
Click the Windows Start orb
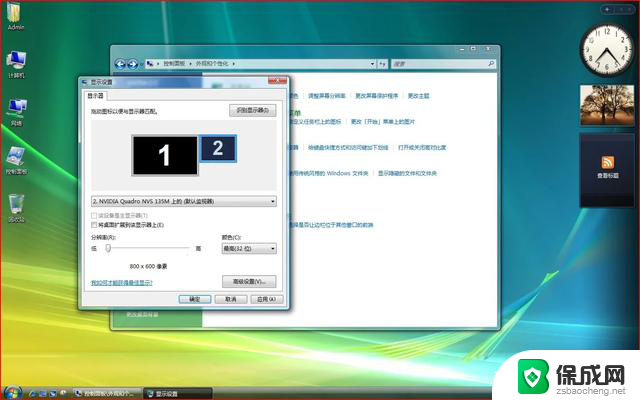tap(12, 393)
